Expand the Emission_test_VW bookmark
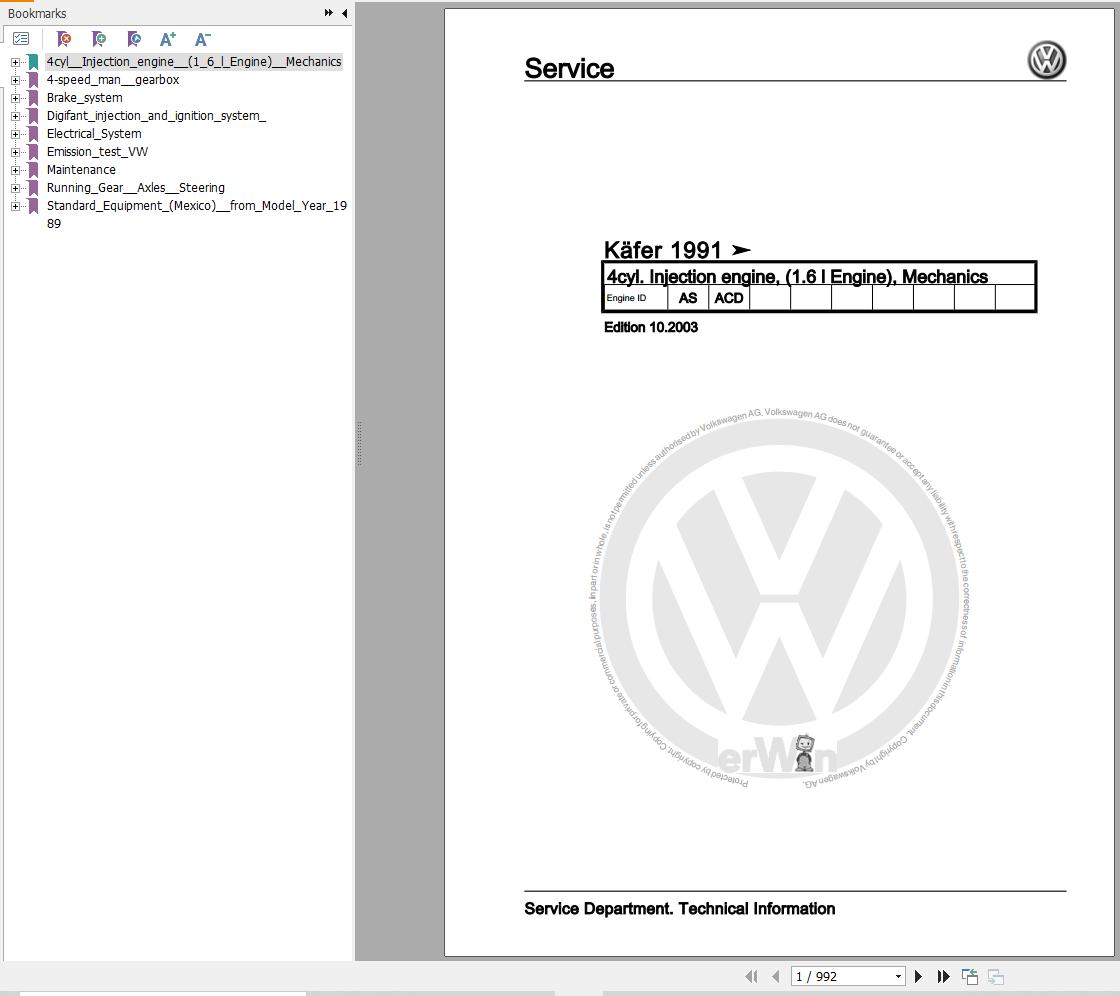Image resolution: width=1120 pixels, height=996 pixels. pos(15,151)
